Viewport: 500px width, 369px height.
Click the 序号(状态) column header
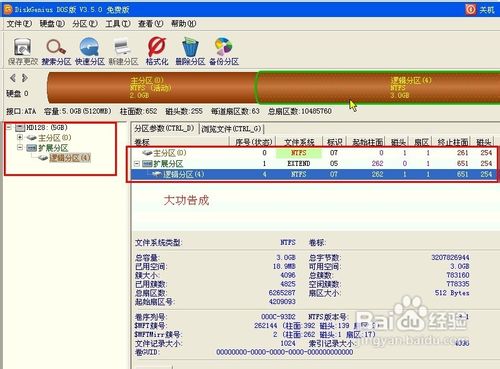pos(254,142)
